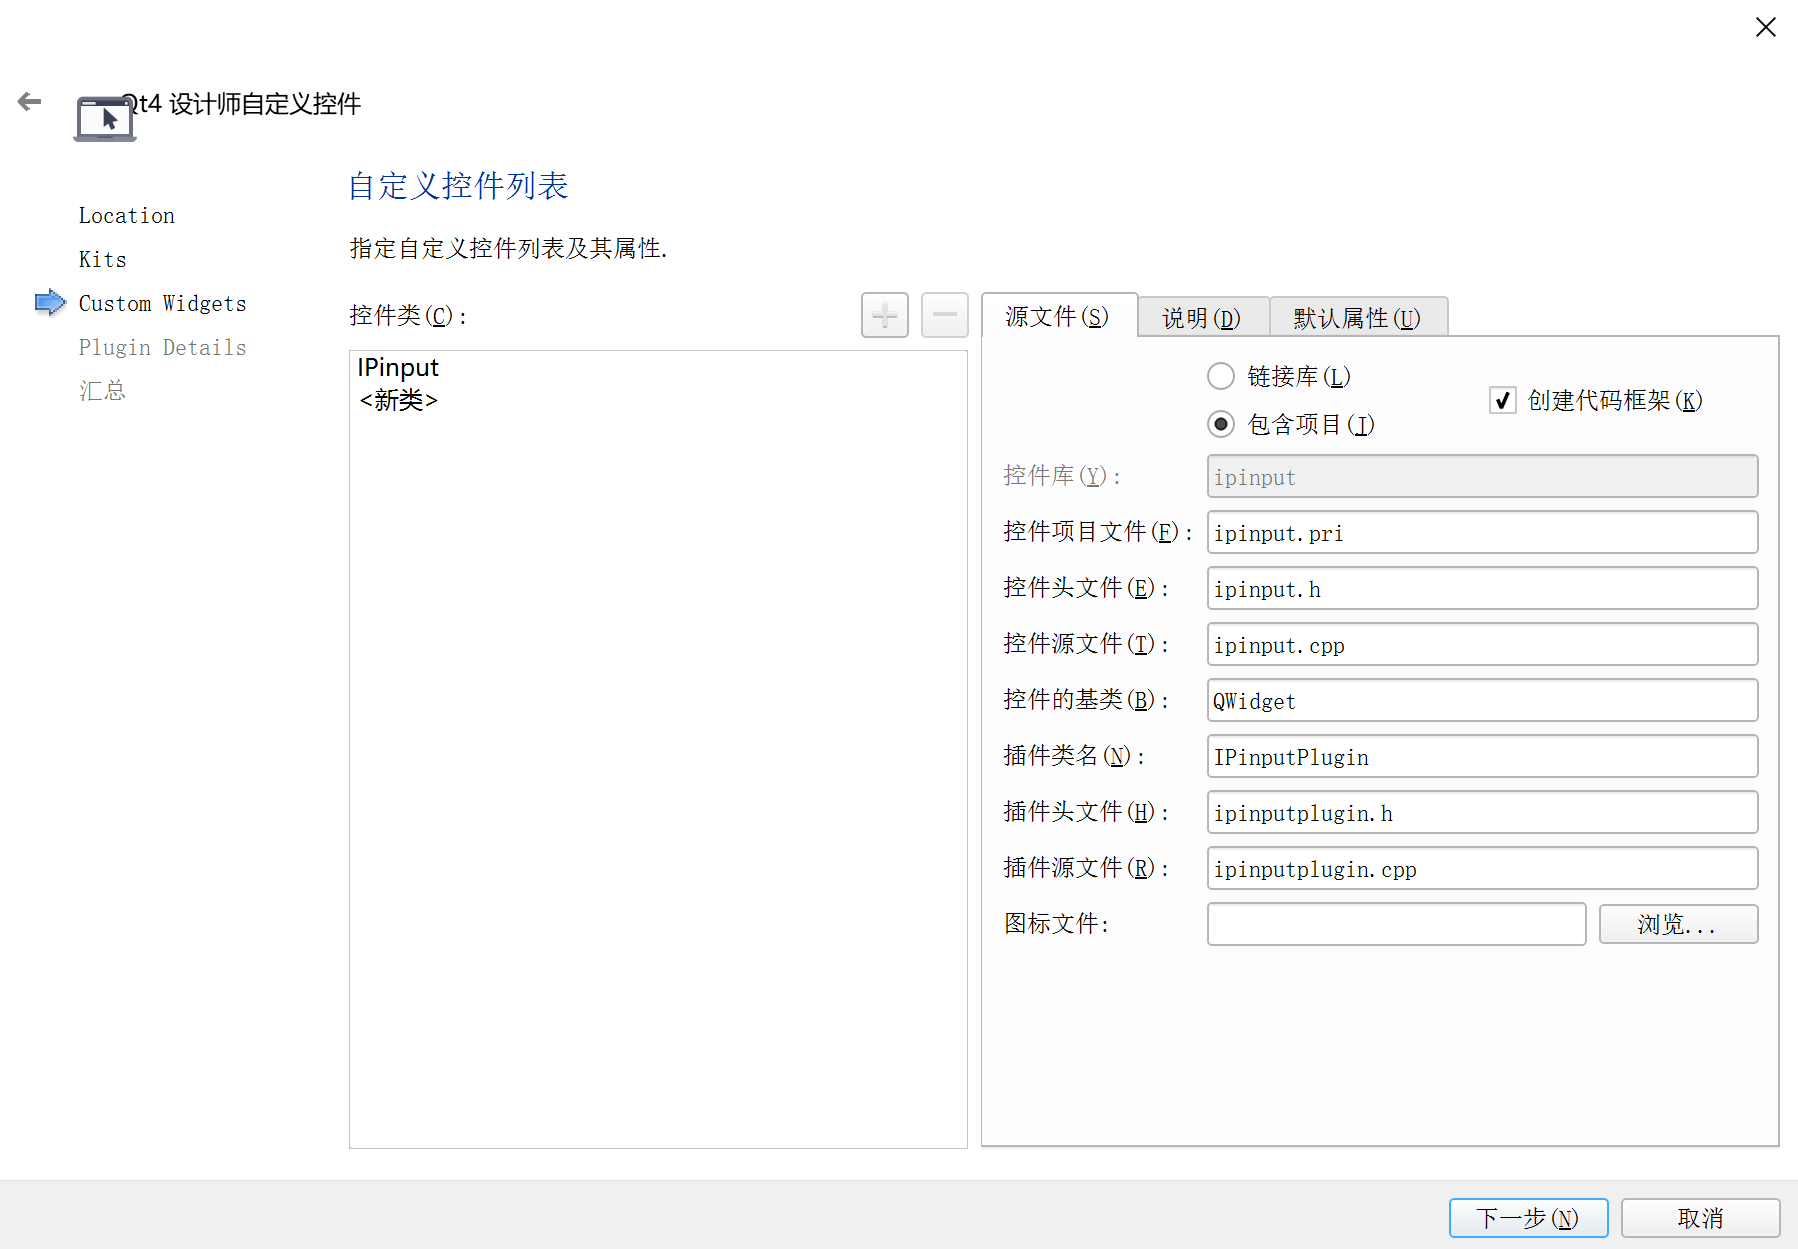Click the 图标文件 input field
Image resolution: width=1798 pixels, height=1249 pixels.
[1396, 924]
